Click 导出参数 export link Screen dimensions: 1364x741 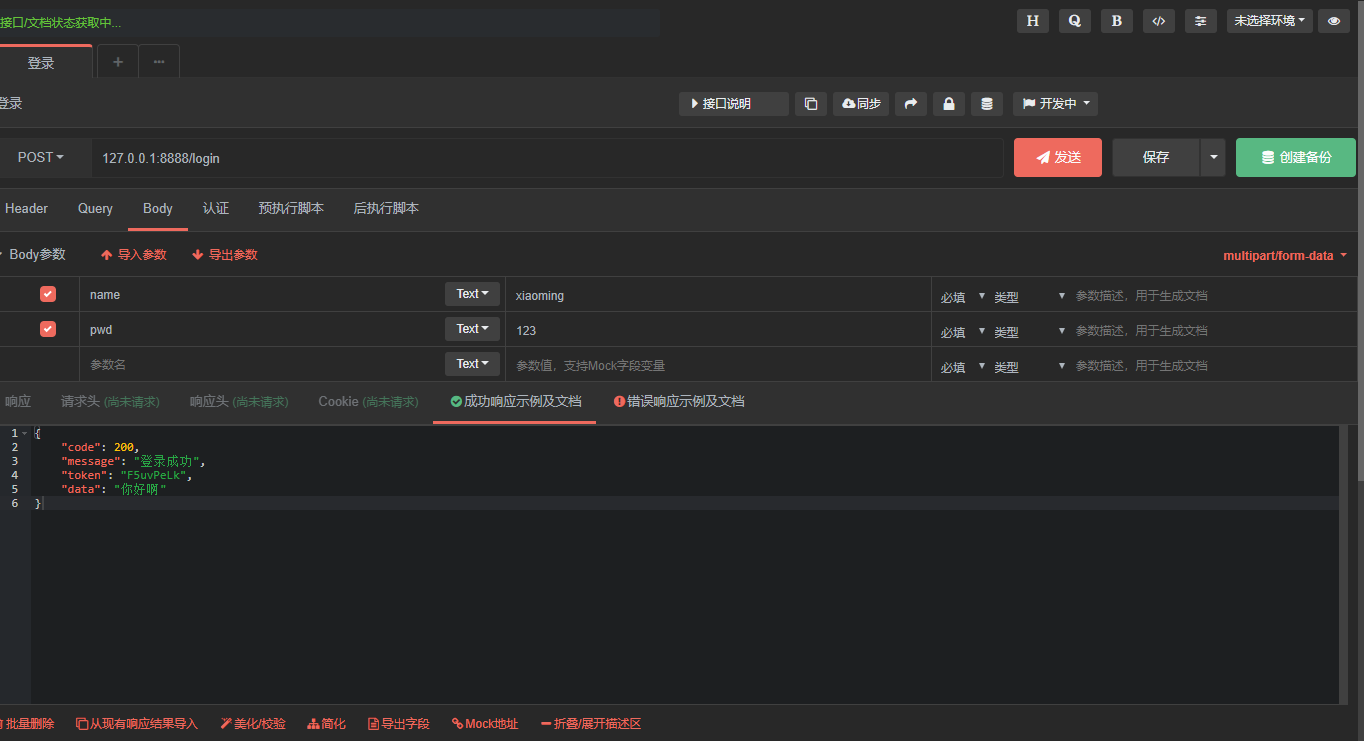(225, 255)
